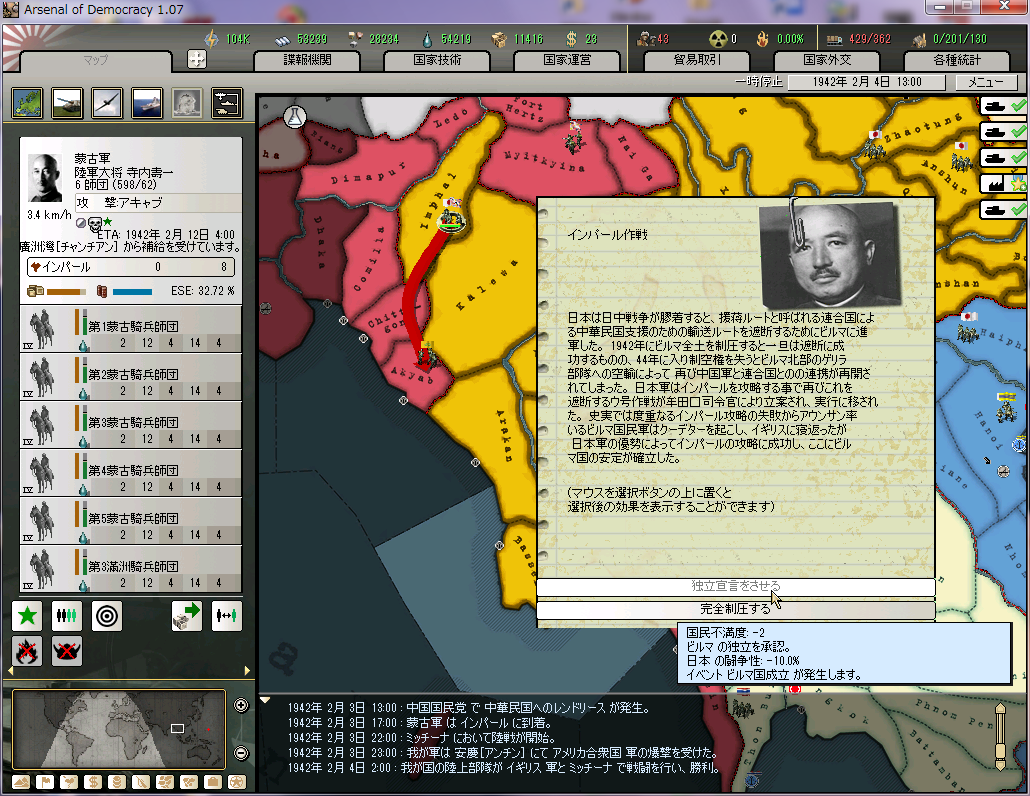Select the naval units ship icon
The image size is (1030, 796).
point(147,103)
